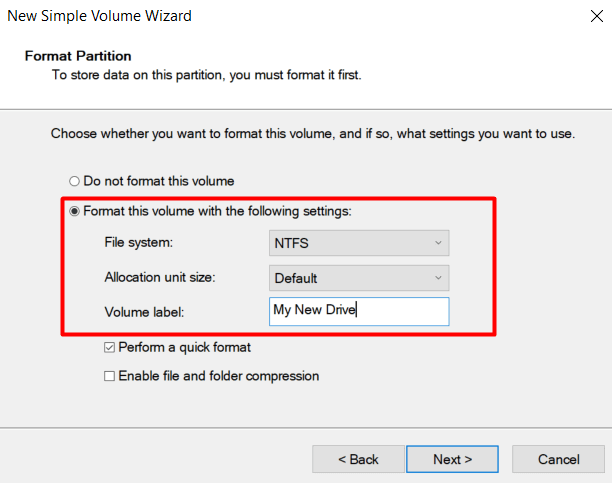Click the 'Format Partition' heading

tap(78, 56)
